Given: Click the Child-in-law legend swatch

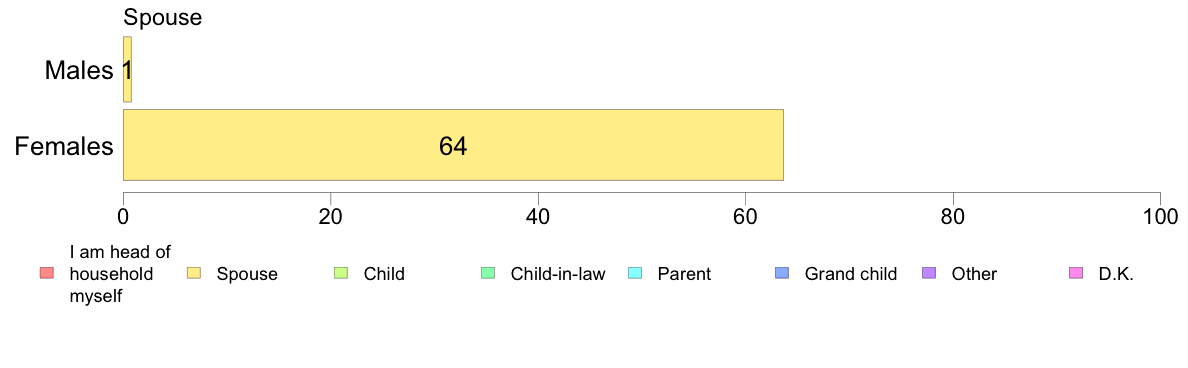Looking at the screenshot, I should tap(487, 273).
